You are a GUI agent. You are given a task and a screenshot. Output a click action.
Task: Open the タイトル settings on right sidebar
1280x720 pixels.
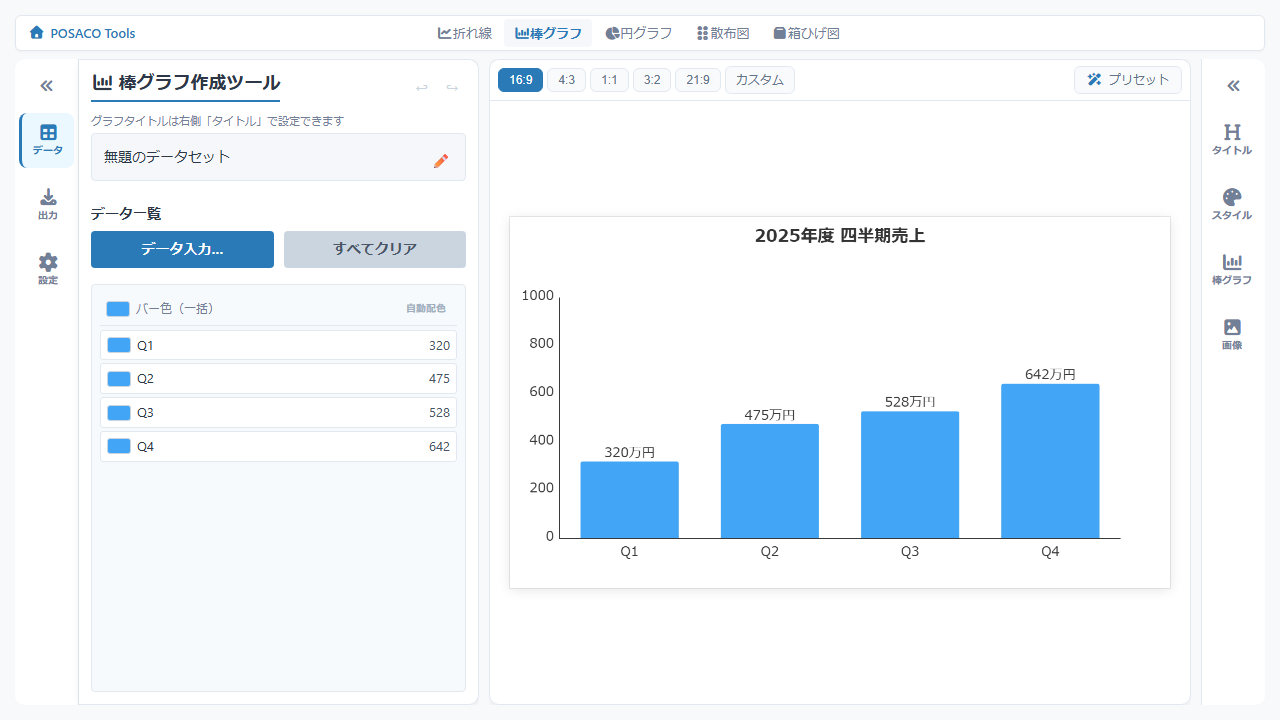point(1232,140)
